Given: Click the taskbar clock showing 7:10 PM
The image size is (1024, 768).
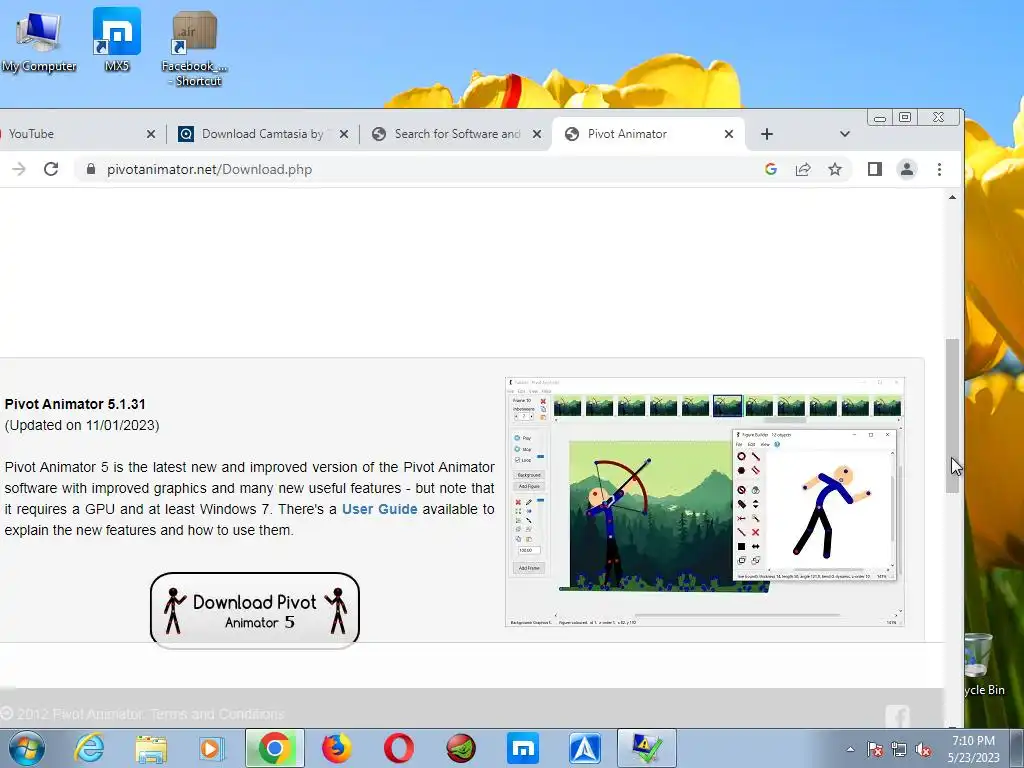Looking at the screenshot, I should (x=974, y=749).
